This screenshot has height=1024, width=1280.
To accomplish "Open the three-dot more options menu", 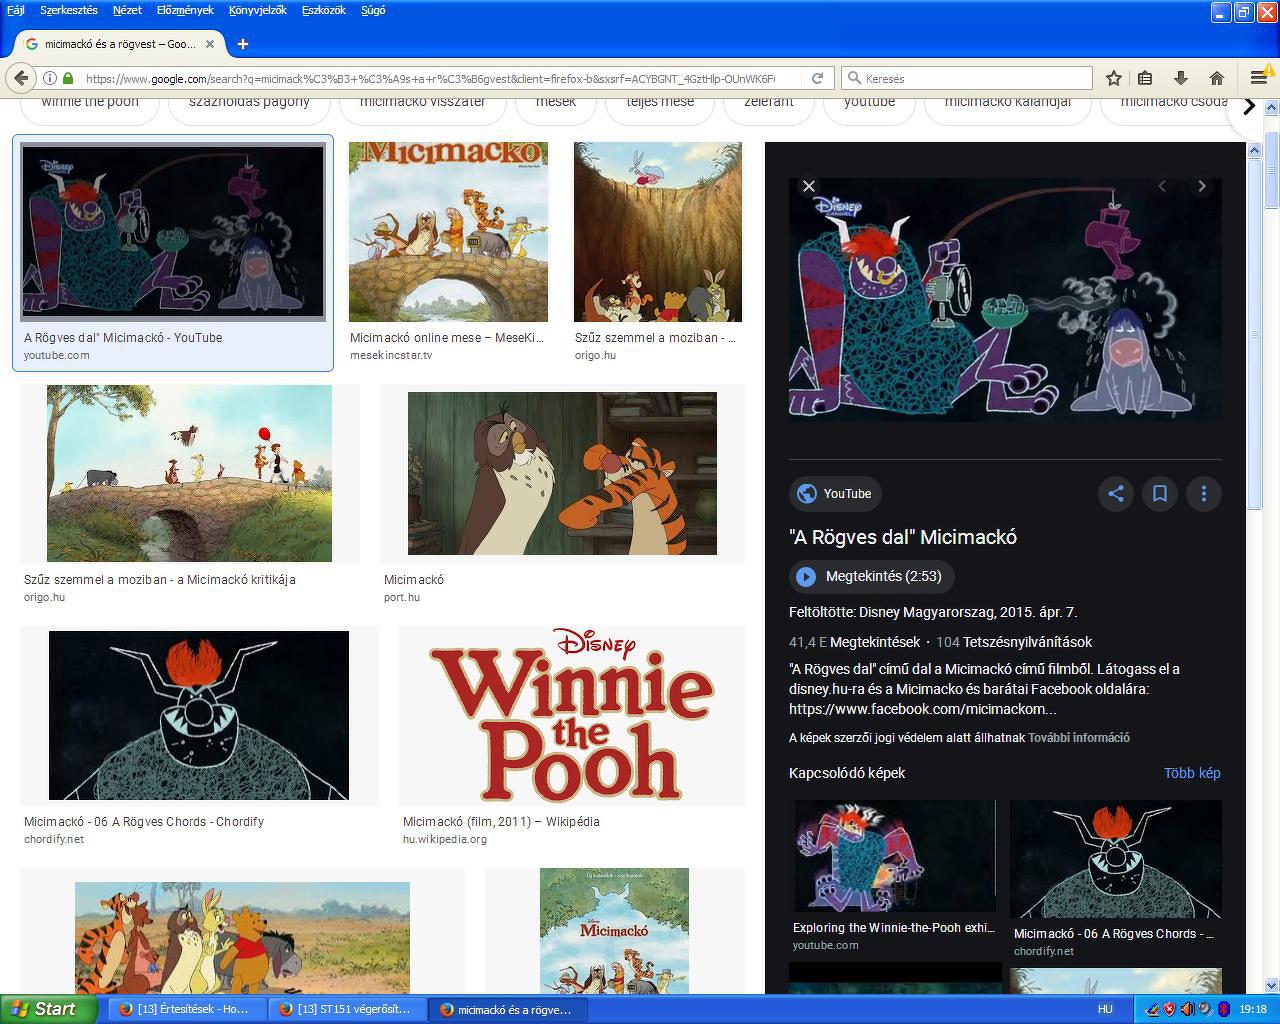I will point(1204,493).
